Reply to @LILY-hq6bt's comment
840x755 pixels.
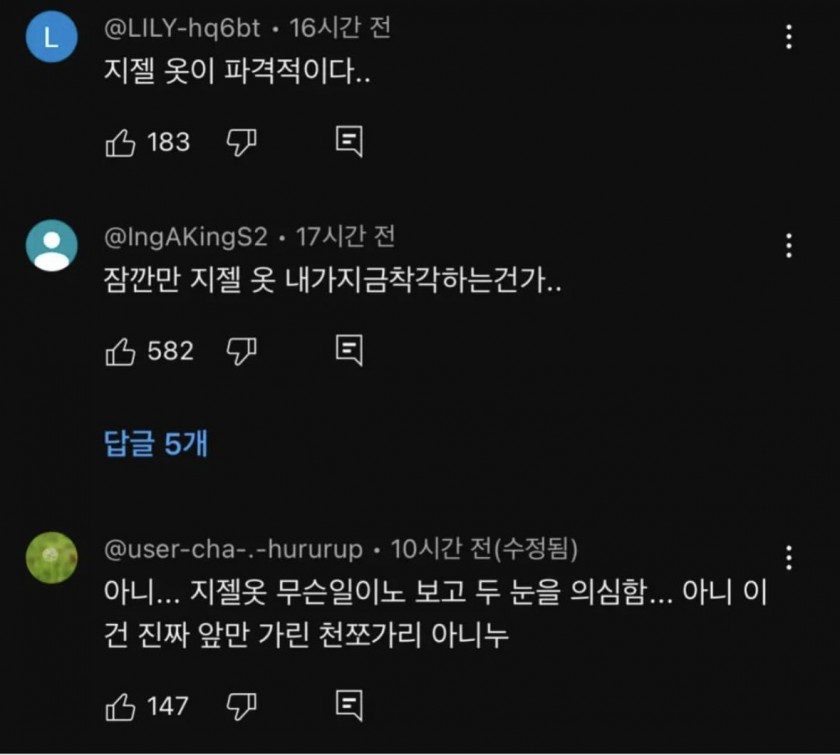(x=349, y=141)
